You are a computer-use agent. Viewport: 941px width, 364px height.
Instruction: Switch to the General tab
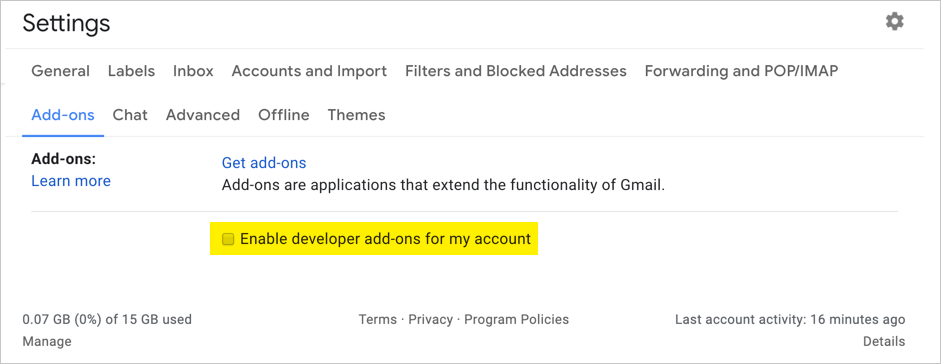pos(61,71)
